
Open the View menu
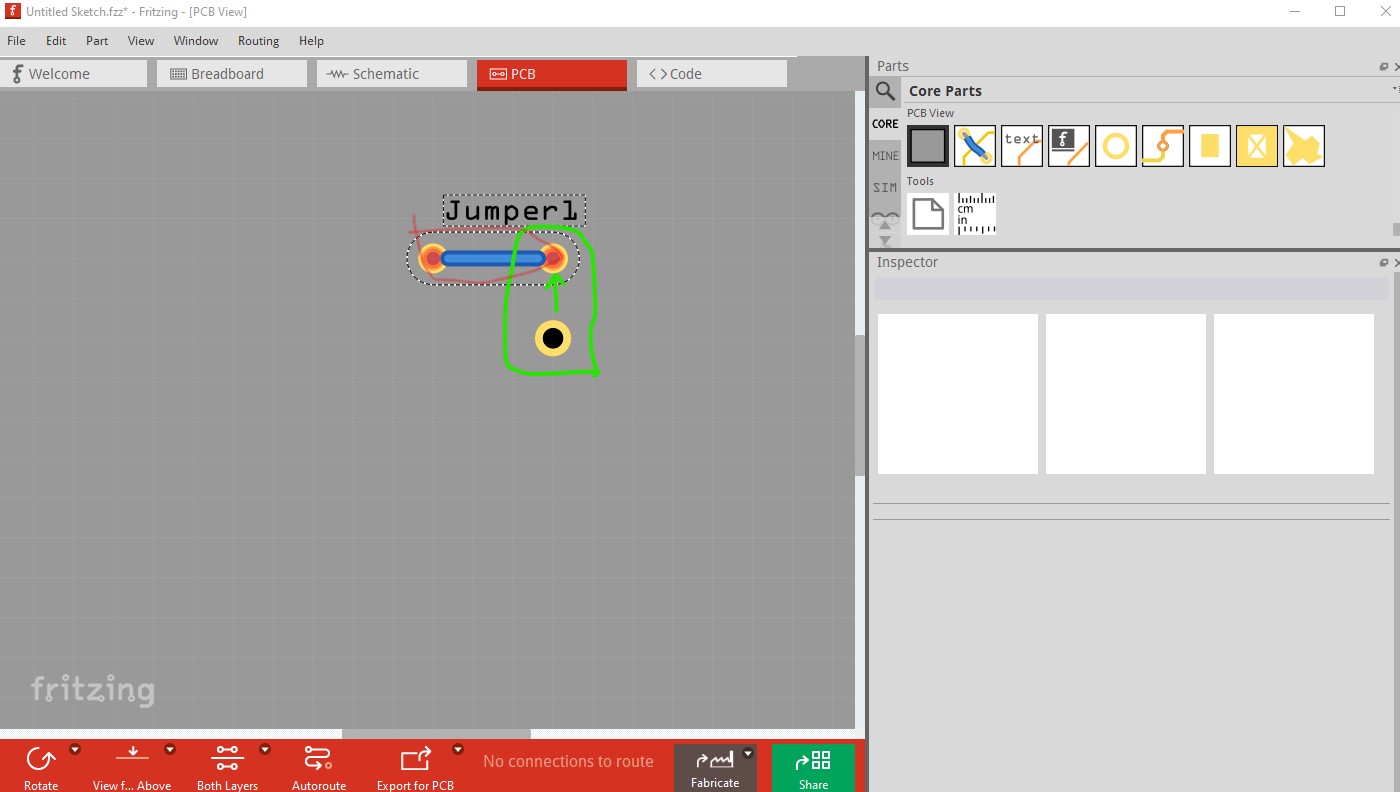(x=141, y=41)
